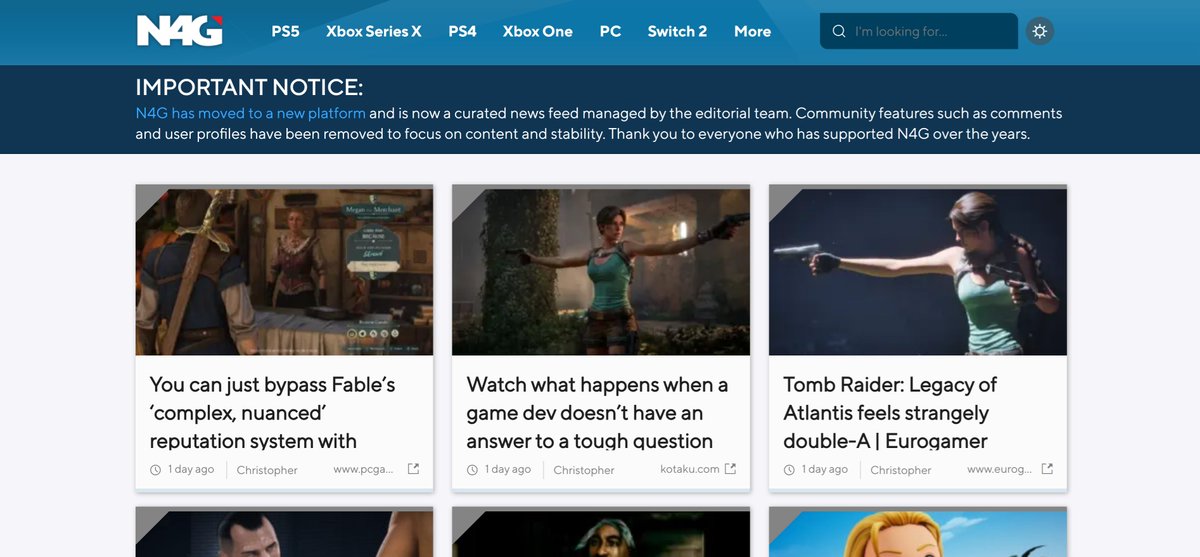Open the PC nav item
Screen dimensions: 1200x557
tap(610, 31)
